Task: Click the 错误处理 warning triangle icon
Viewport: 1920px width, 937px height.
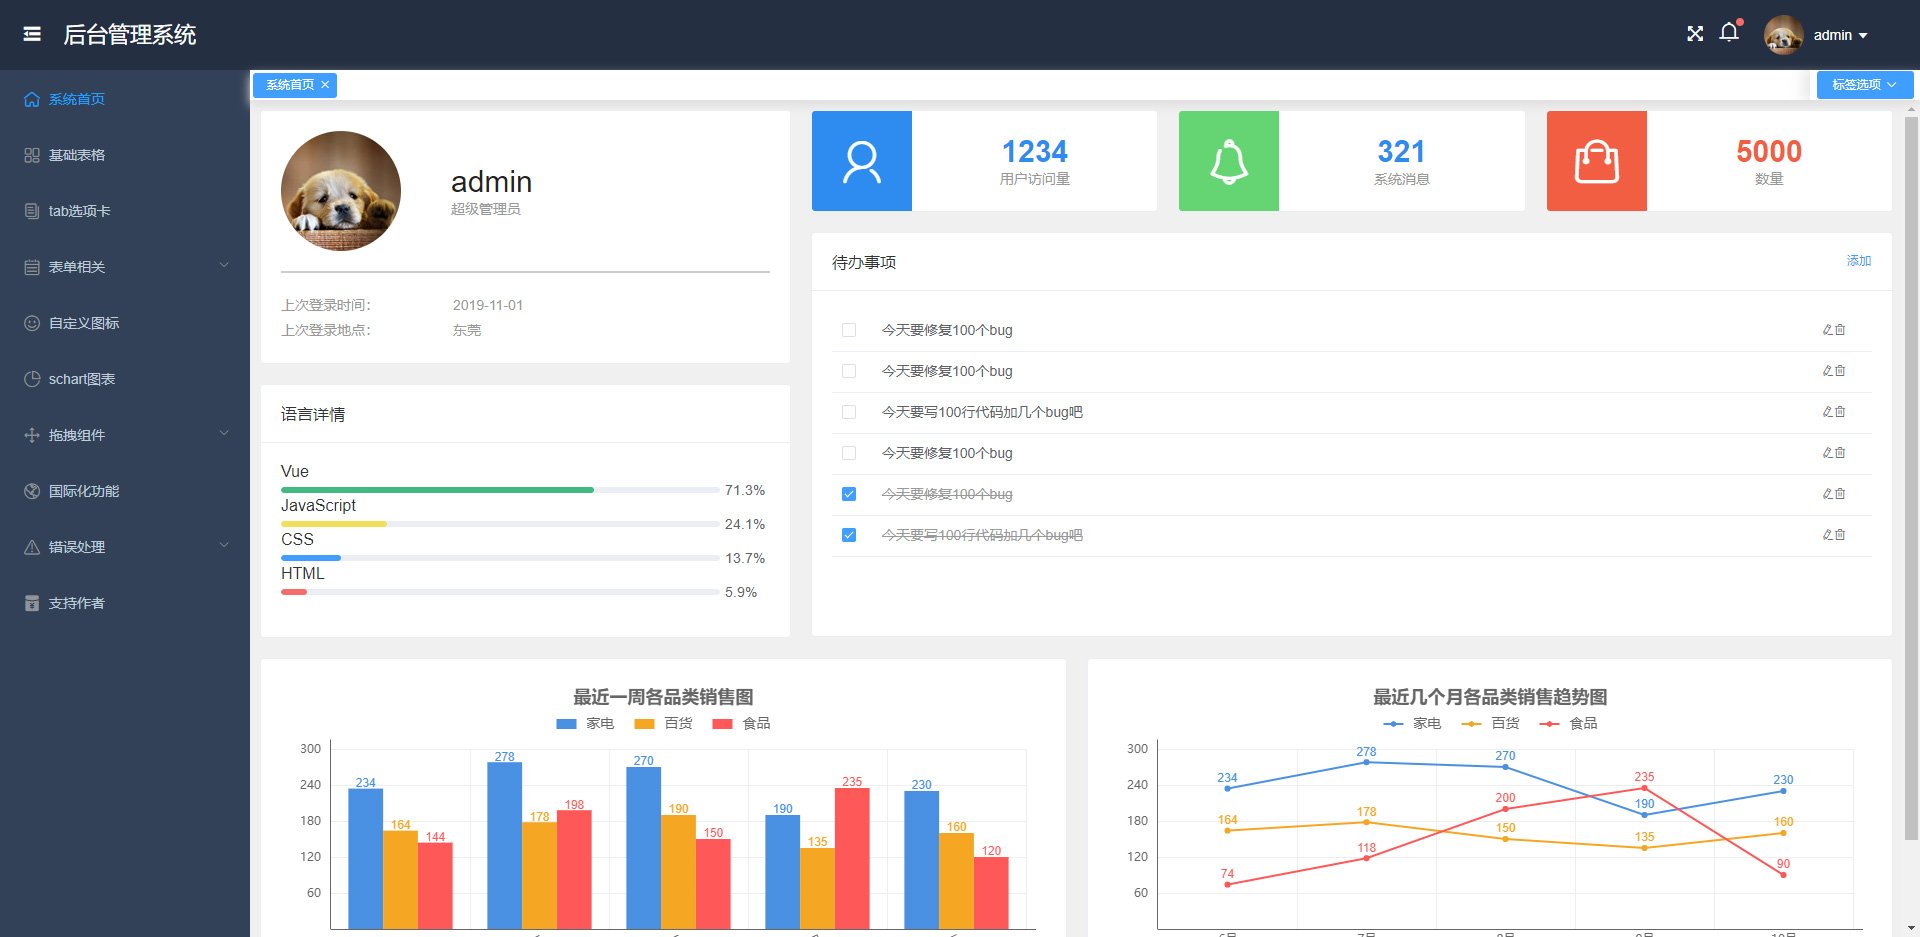Action: (32, 547)
